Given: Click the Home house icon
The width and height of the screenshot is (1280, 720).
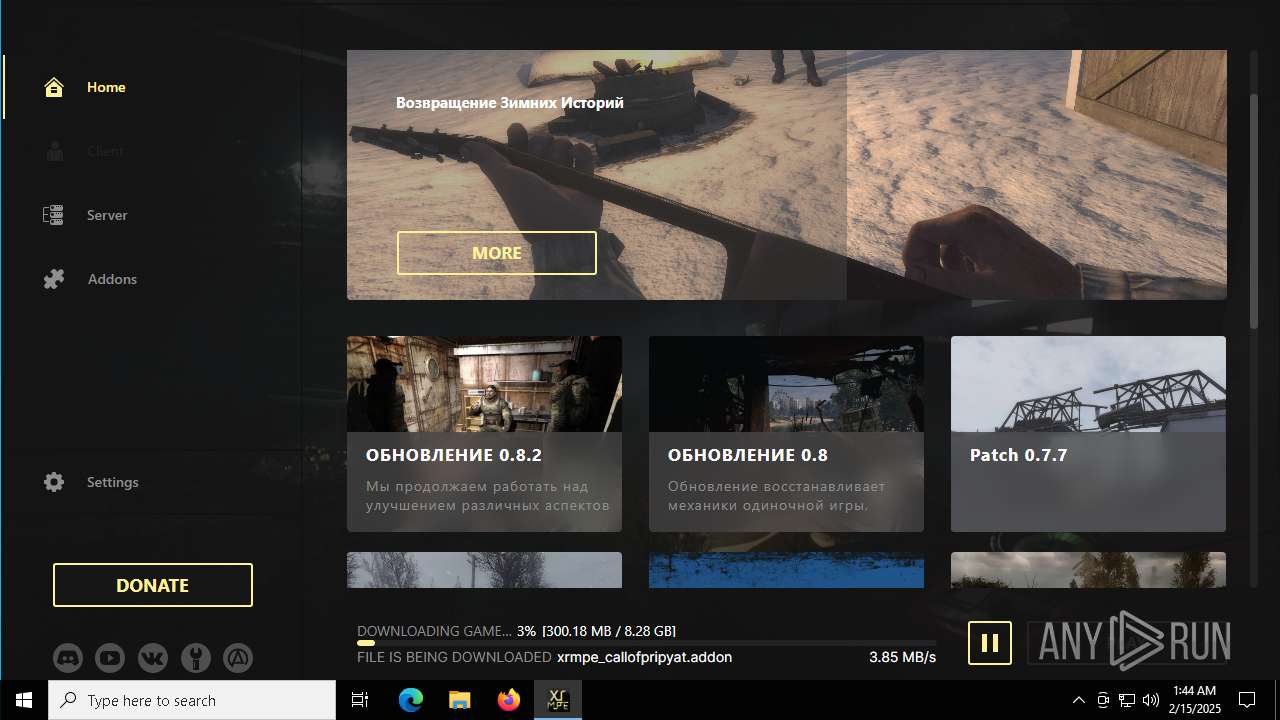Looking at the screenshot, I should tap(54, 87).
